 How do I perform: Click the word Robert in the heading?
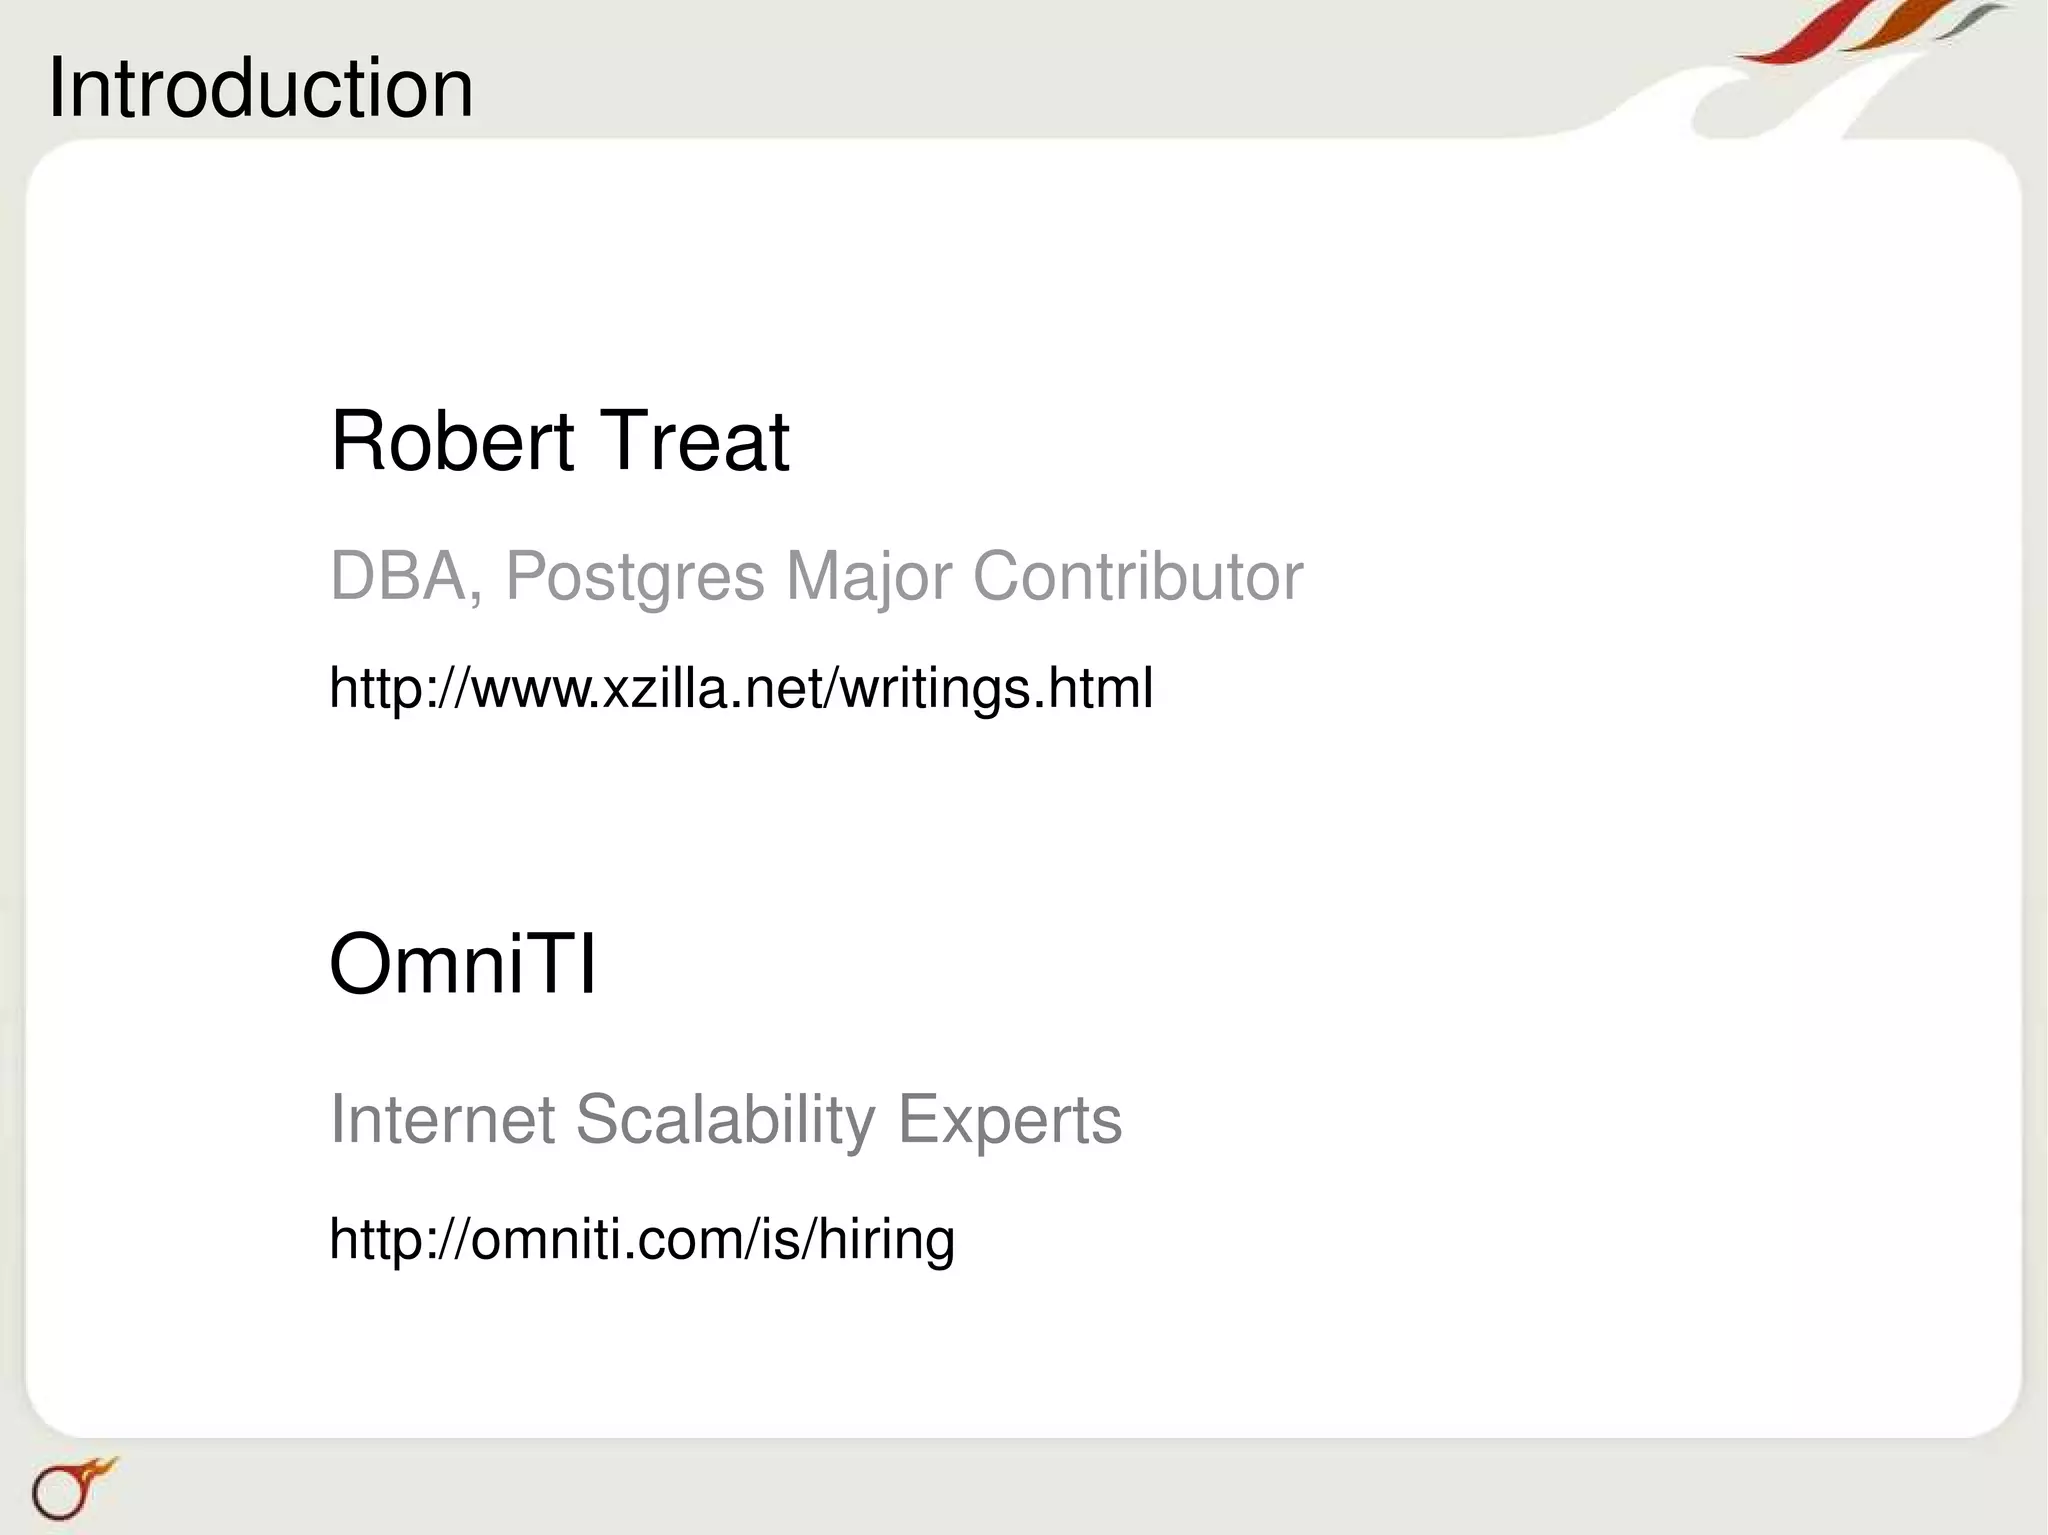(452, 441)
